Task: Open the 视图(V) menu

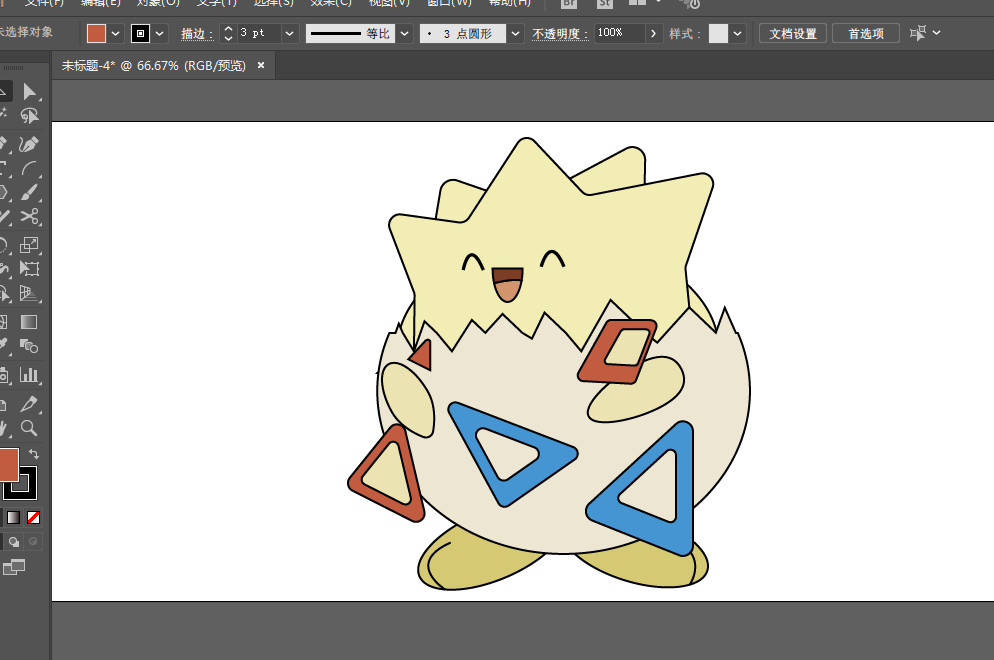Action: click(x=389, y=3)
